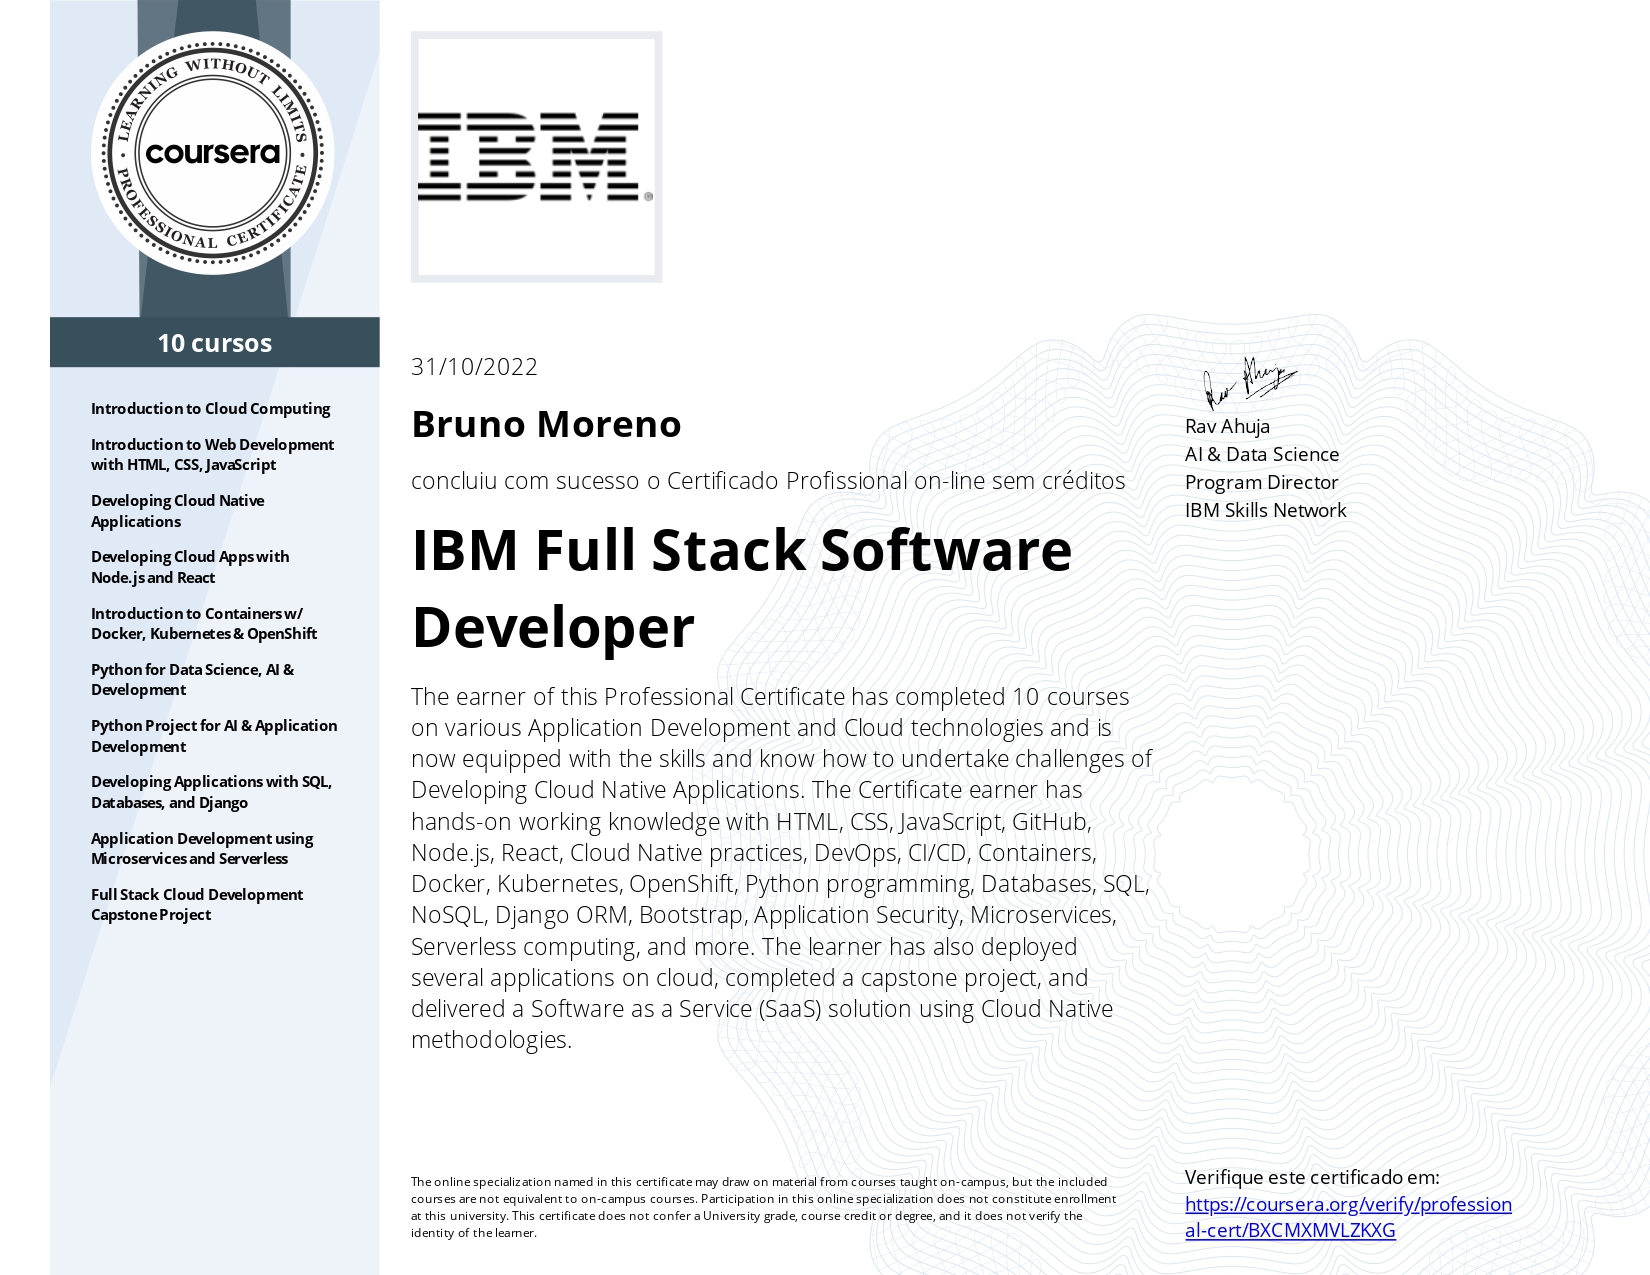Click 'IBM Skills Network' text
Image resolution: width=1650 pixels, height=1275 pixels.
pyautogui.click(x=1265, y=510)
